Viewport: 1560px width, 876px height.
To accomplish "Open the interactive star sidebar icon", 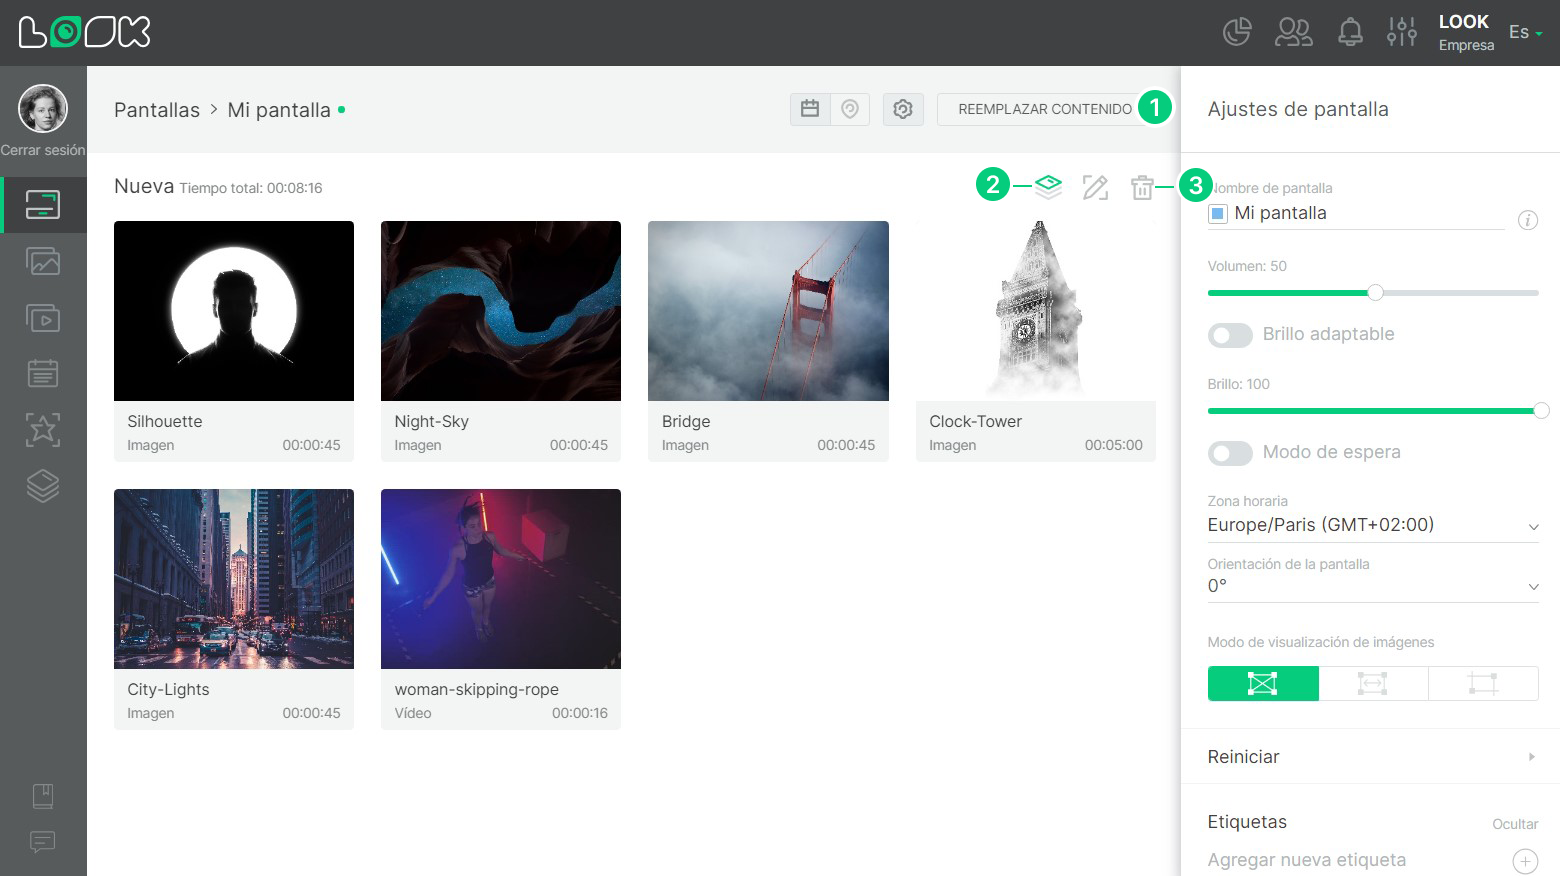I will coord(43,430).
